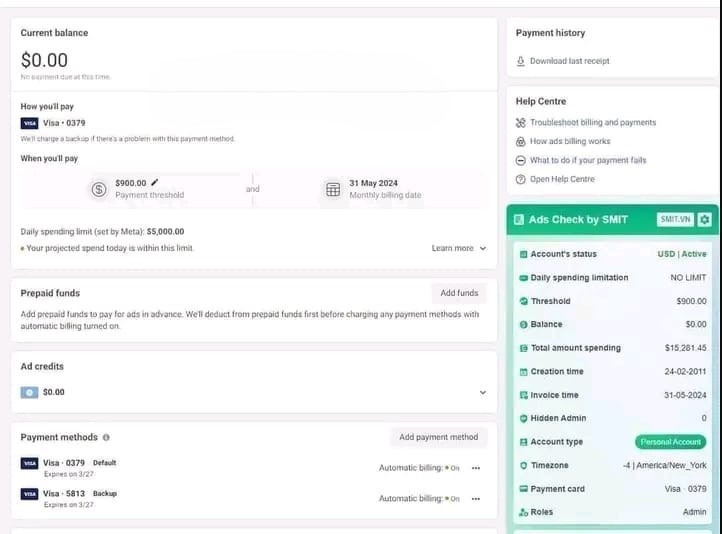Open more options for Visa 5813 backup card

coord(476,498)
